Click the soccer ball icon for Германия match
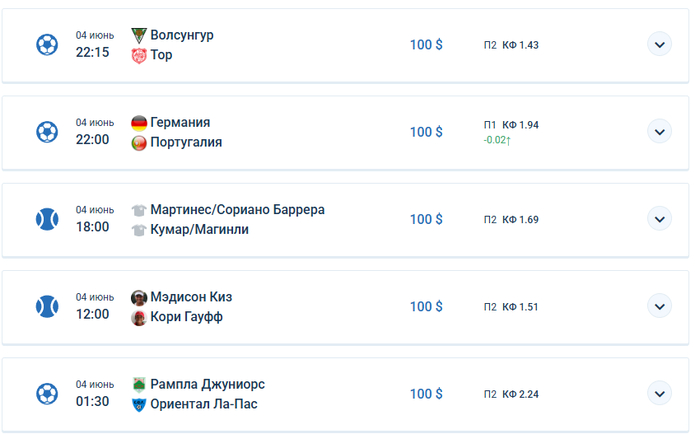This screenshot has height=434, width=700. click(x=47, y=132)
